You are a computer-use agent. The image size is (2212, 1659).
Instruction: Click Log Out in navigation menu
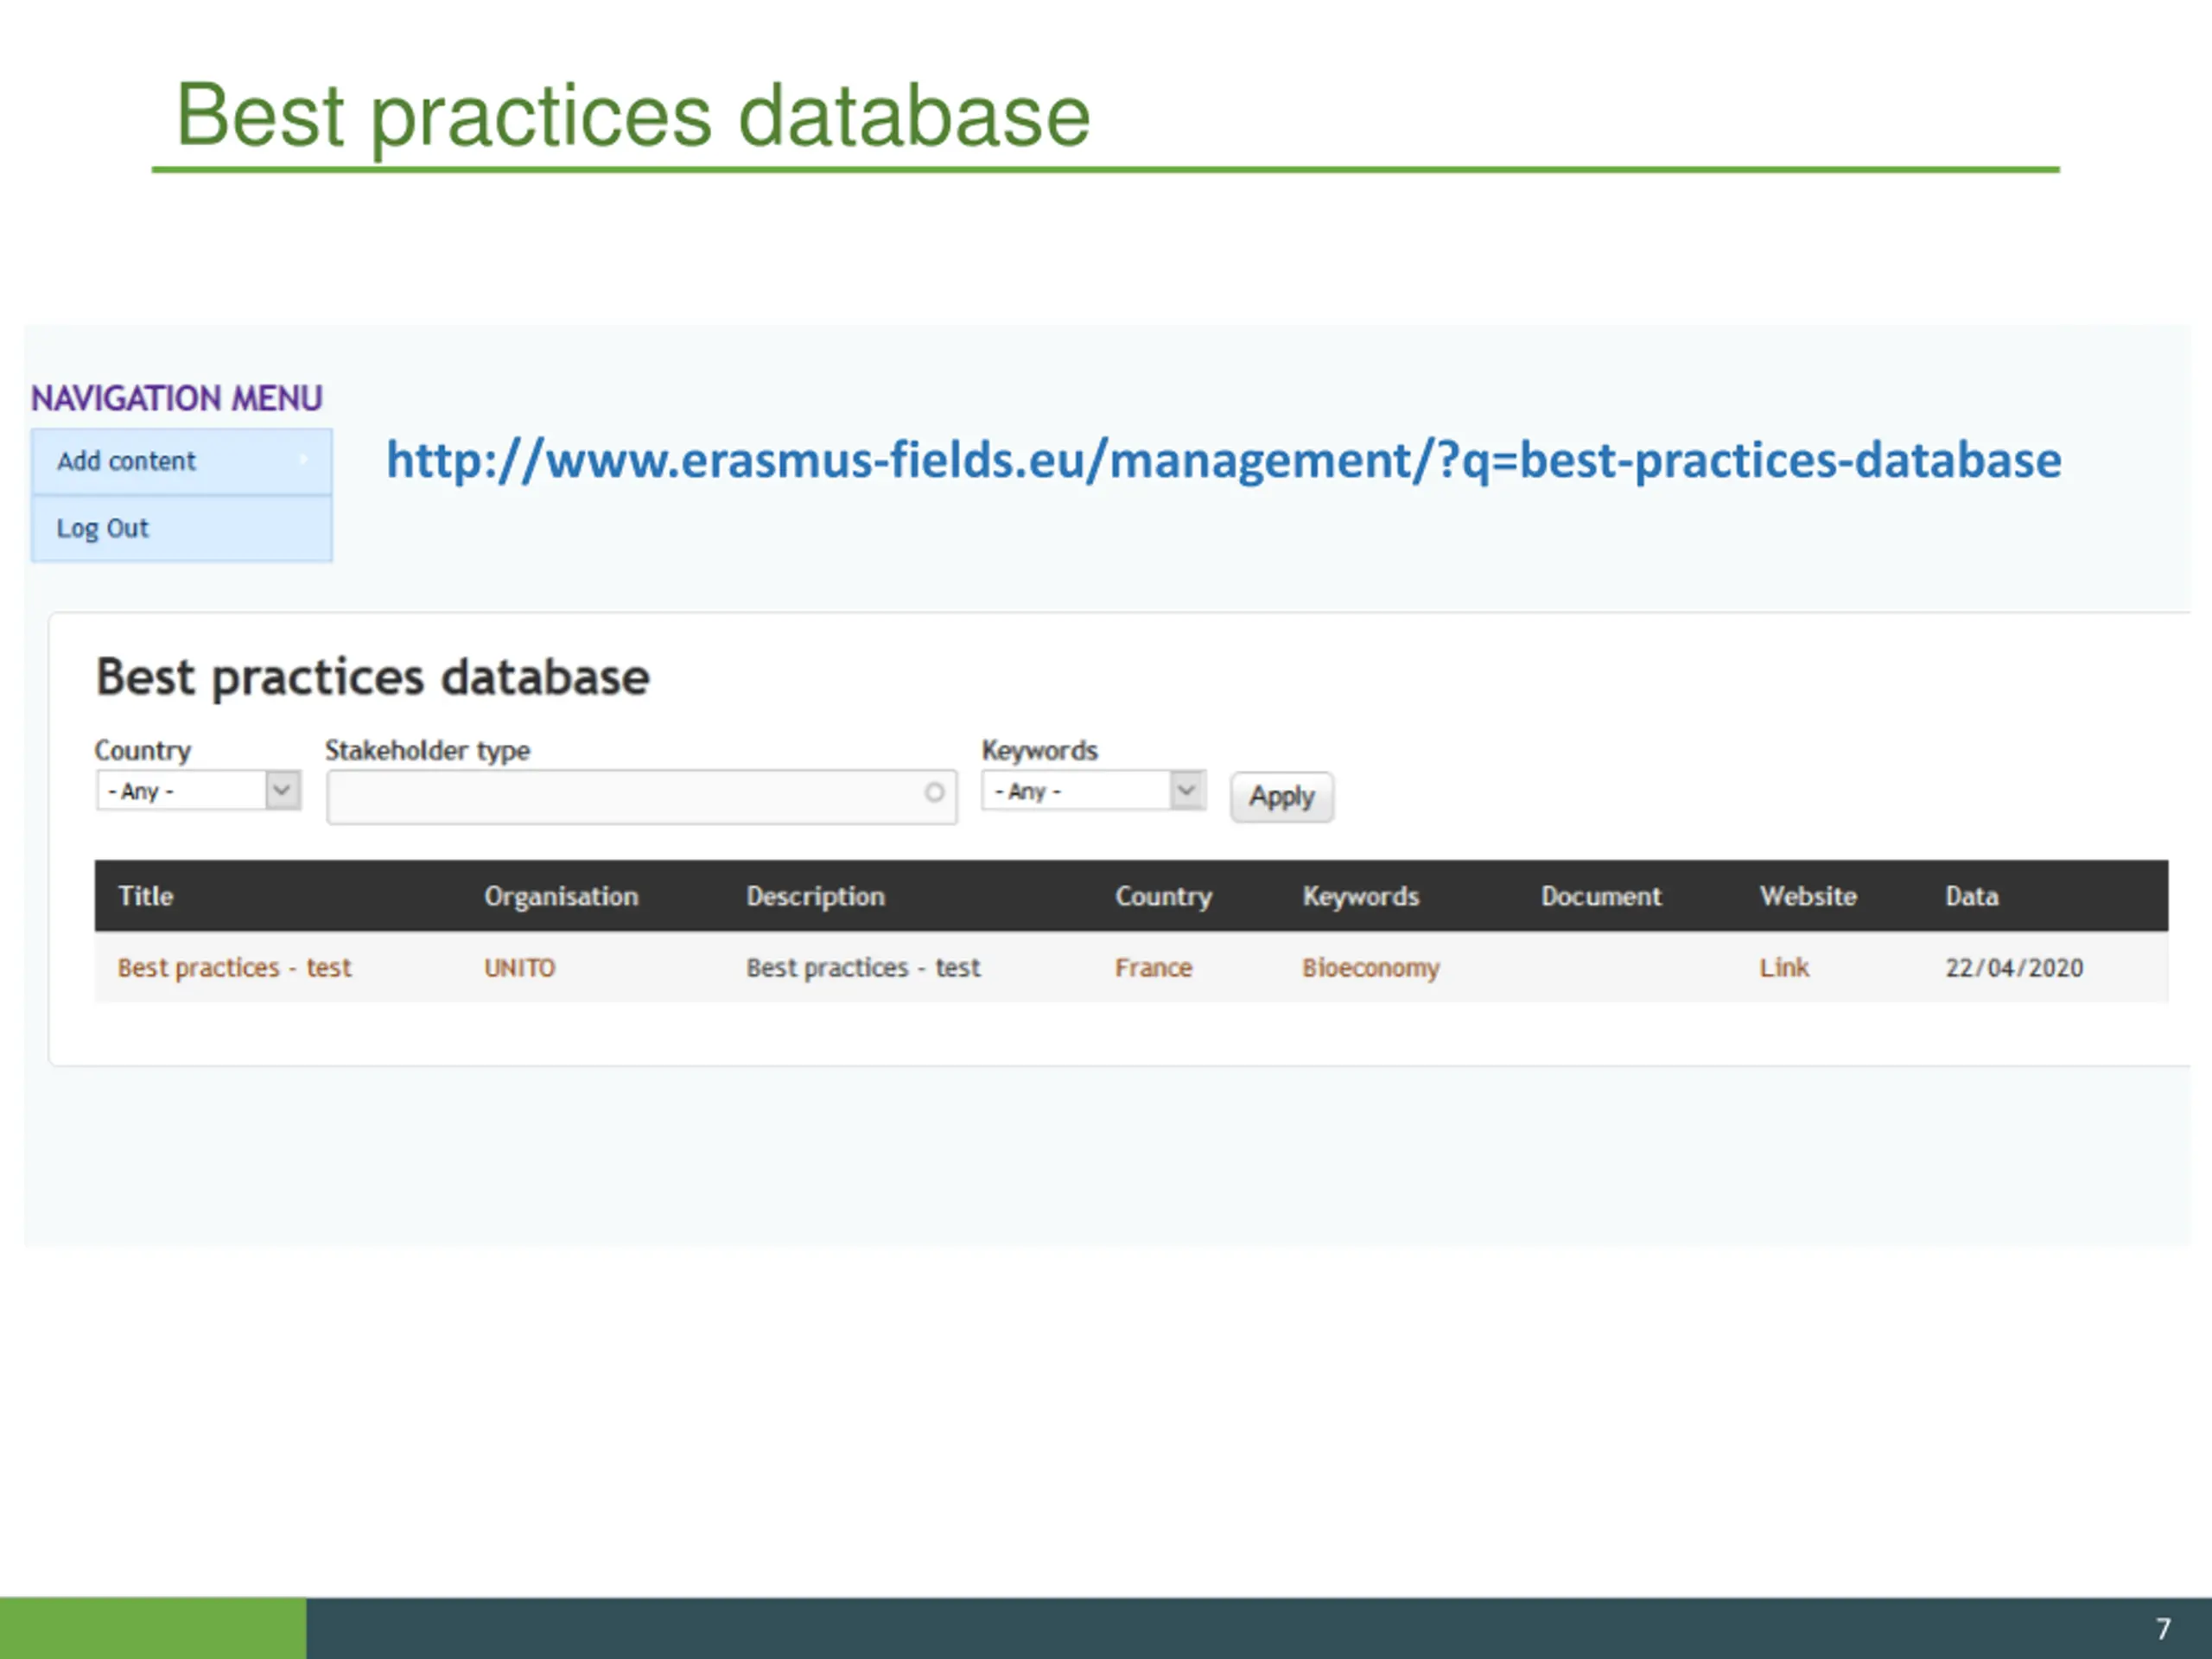coord(181,529)
